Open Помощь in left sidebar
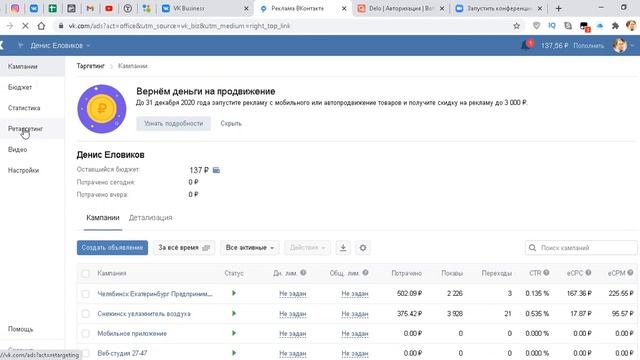Screen dimensions: 640x360 [x=20, y=329]
